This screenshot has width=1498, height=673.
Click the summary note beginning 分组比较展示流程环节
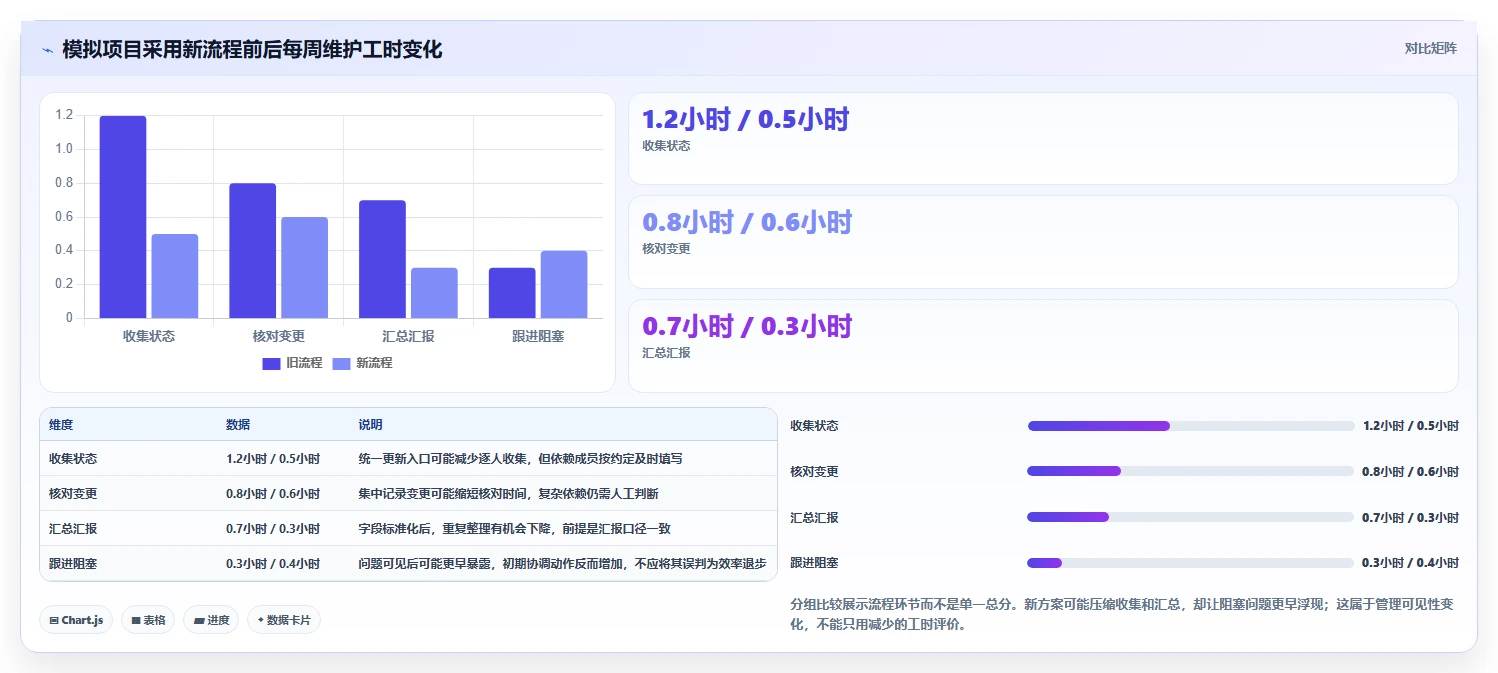(1121, 615)
